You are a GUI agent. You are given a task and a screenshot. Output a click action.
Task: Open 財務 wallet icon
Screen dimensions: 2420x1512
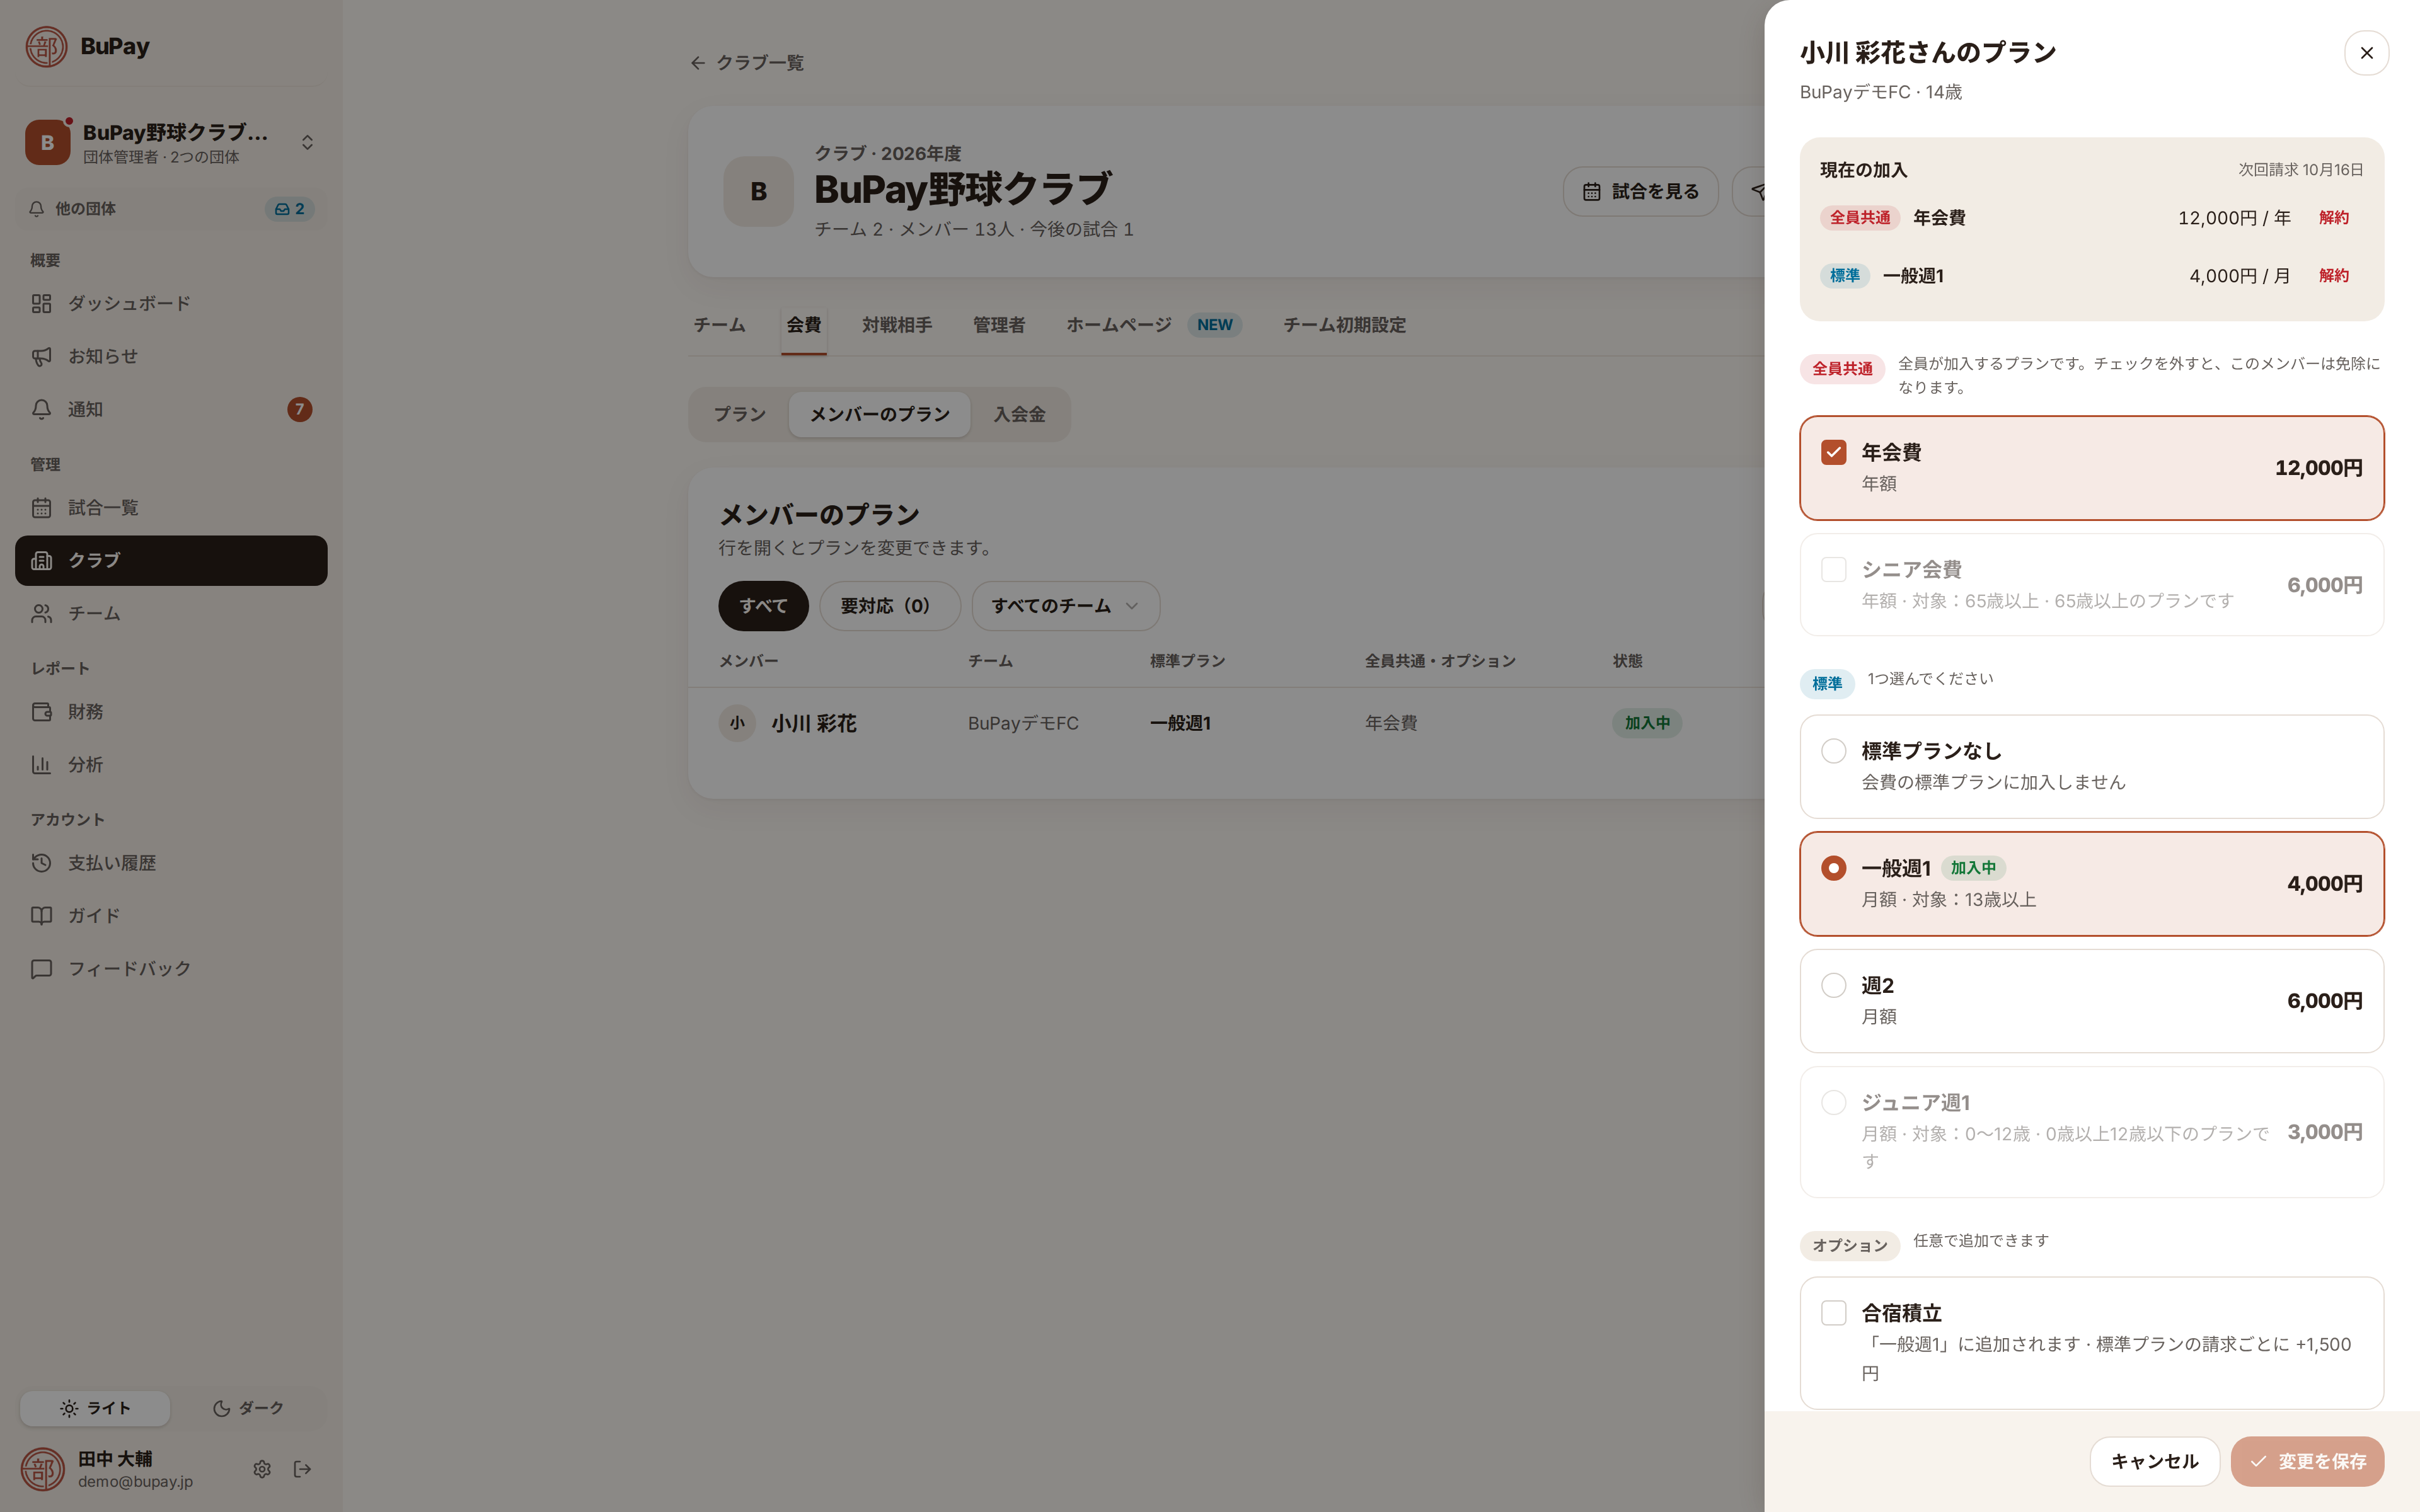(41, 712)
